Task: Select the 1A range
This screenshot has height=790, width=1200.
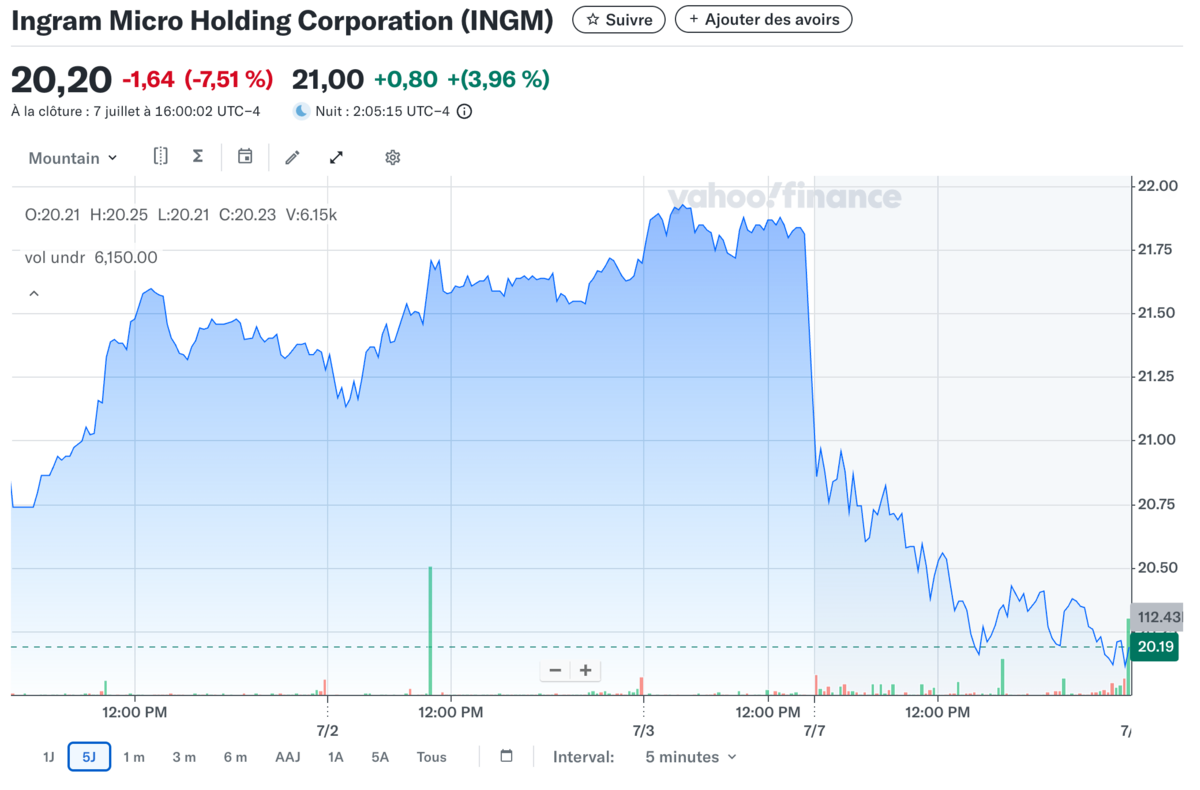Action: tap(336, 757)
